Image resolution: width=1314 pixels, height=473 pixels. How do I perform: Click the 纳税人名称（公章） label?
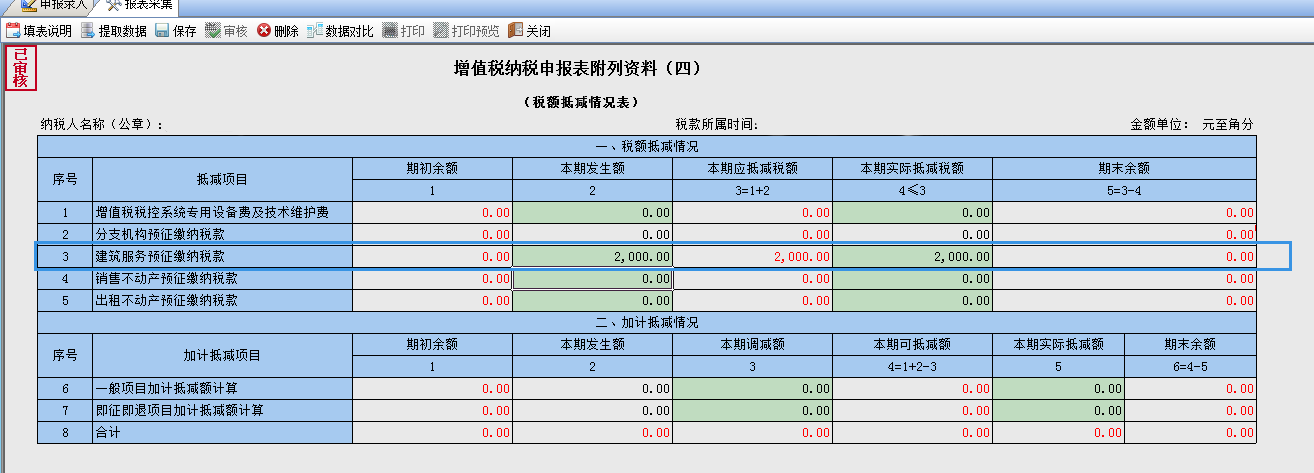[101, 125]
